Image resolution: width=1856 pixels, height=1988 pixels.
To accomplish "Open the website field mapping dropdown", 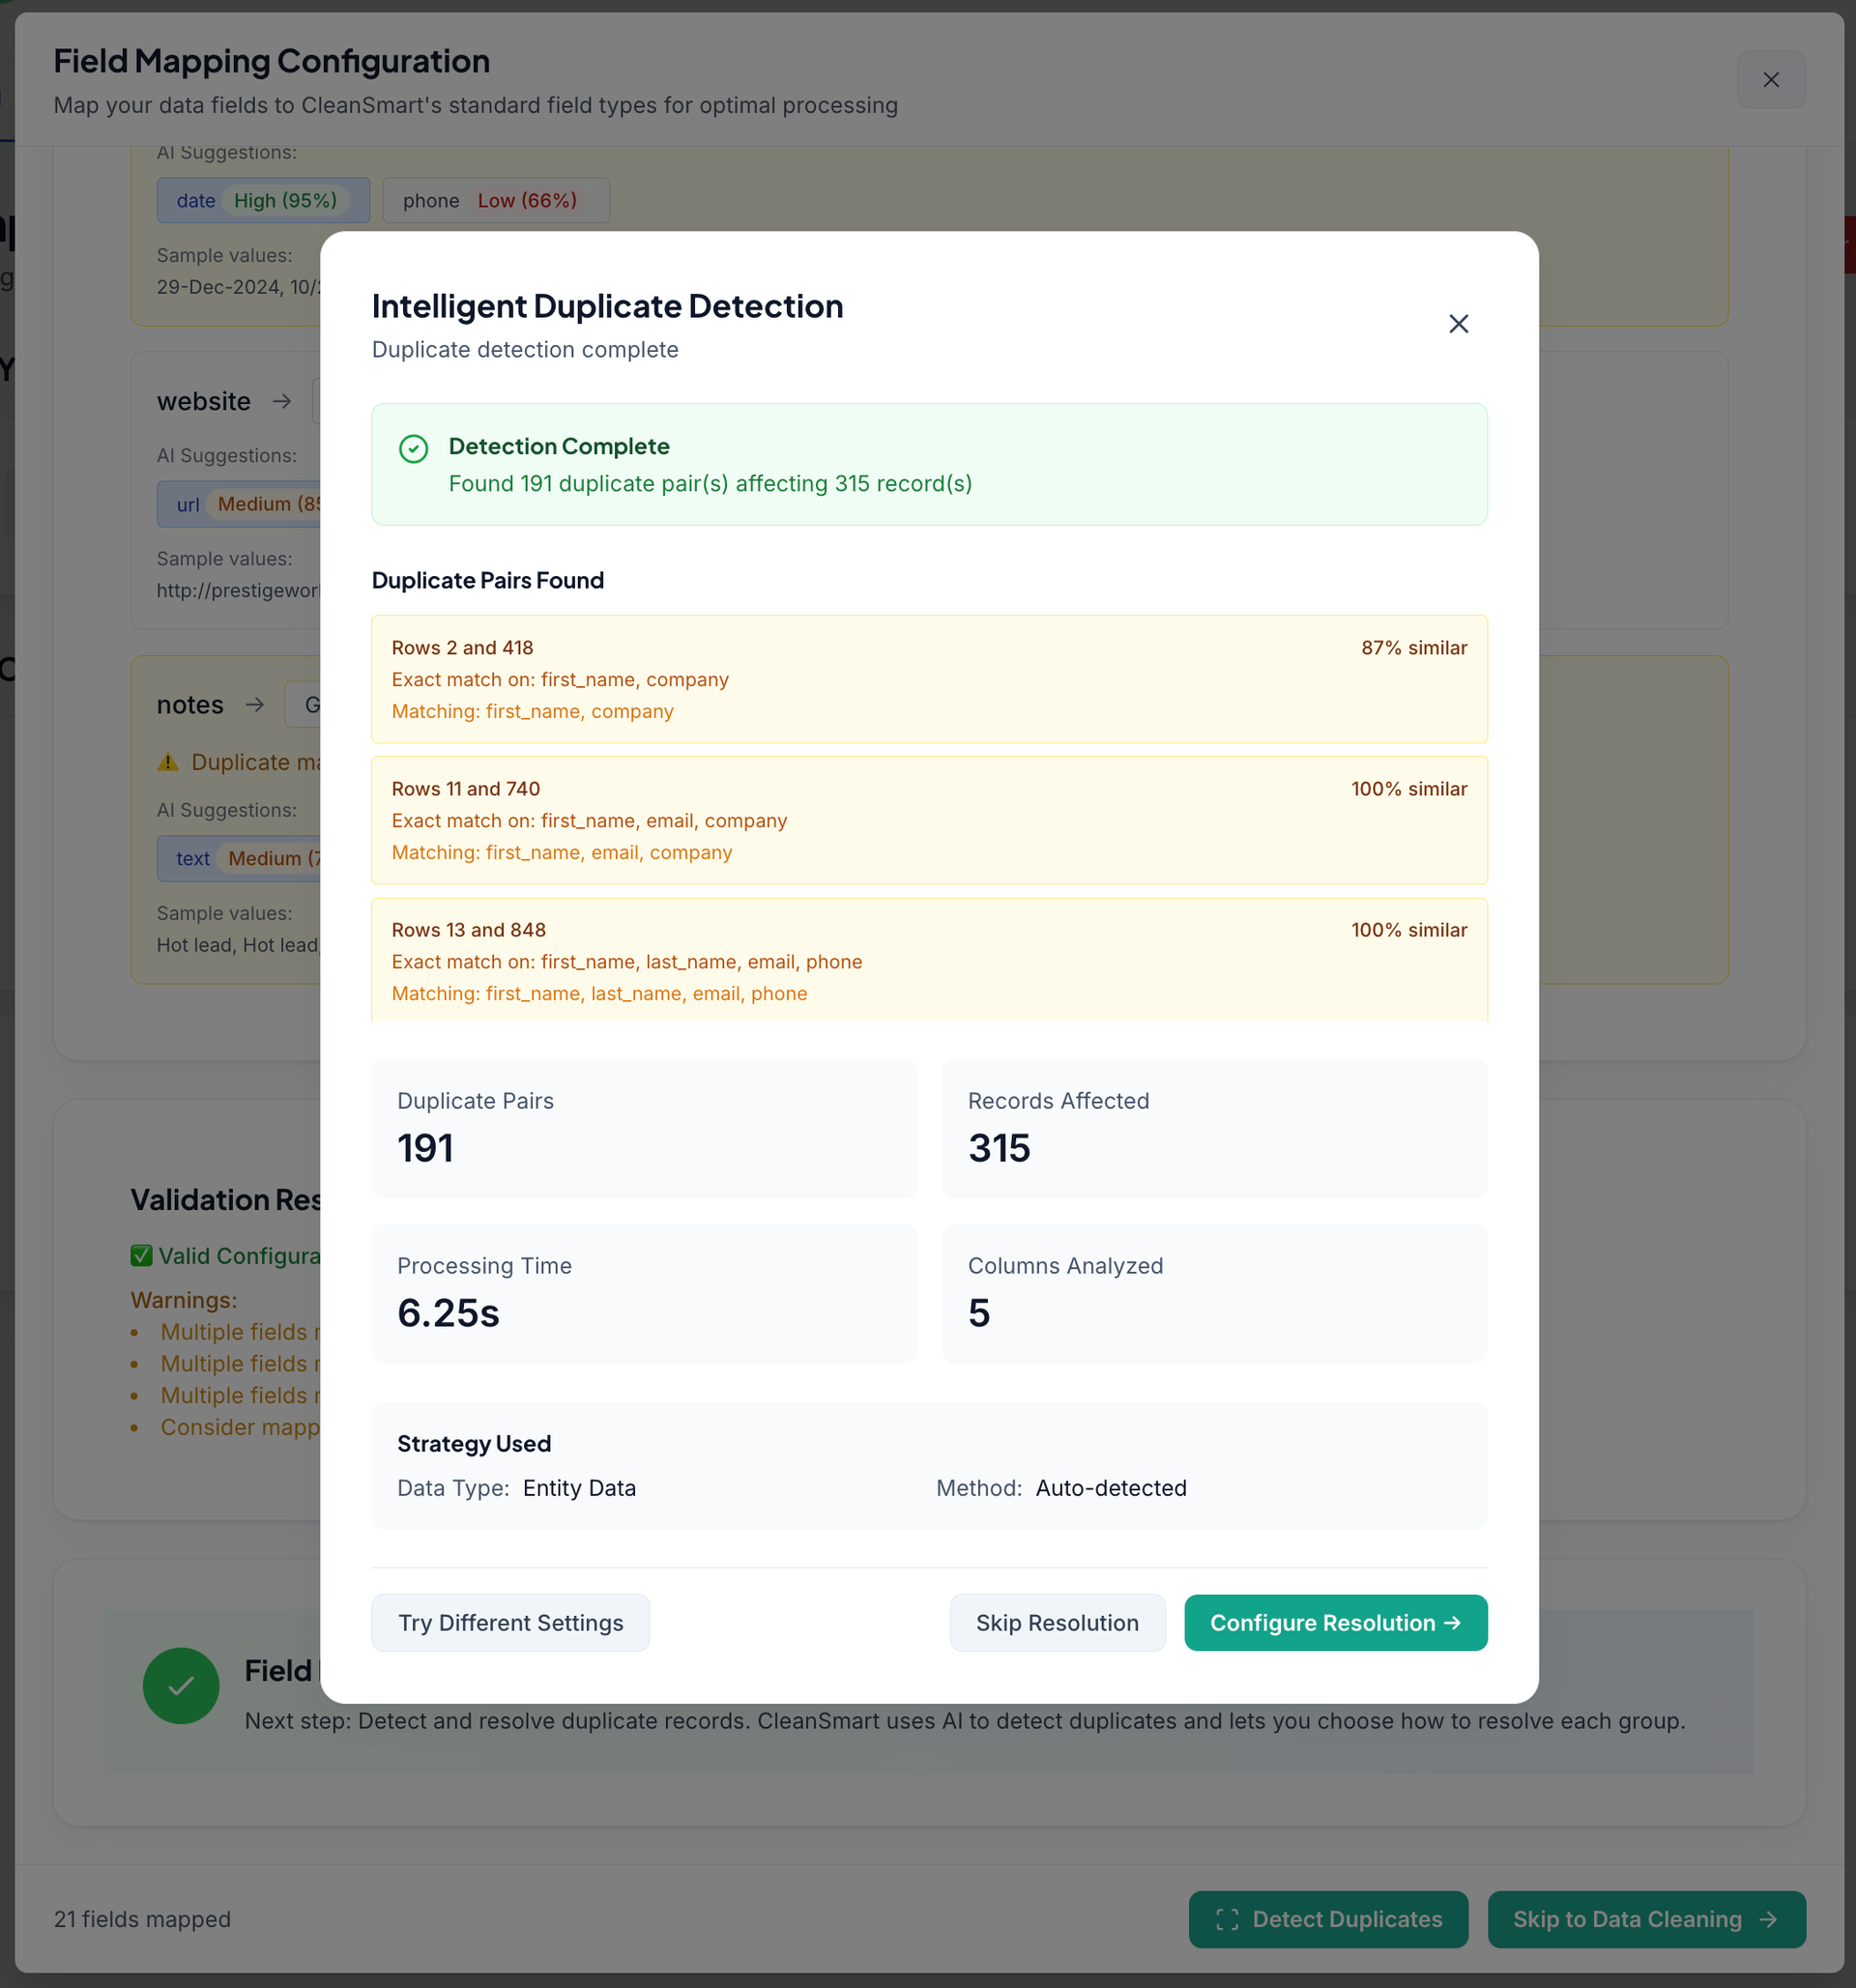I will coord(320,401).
